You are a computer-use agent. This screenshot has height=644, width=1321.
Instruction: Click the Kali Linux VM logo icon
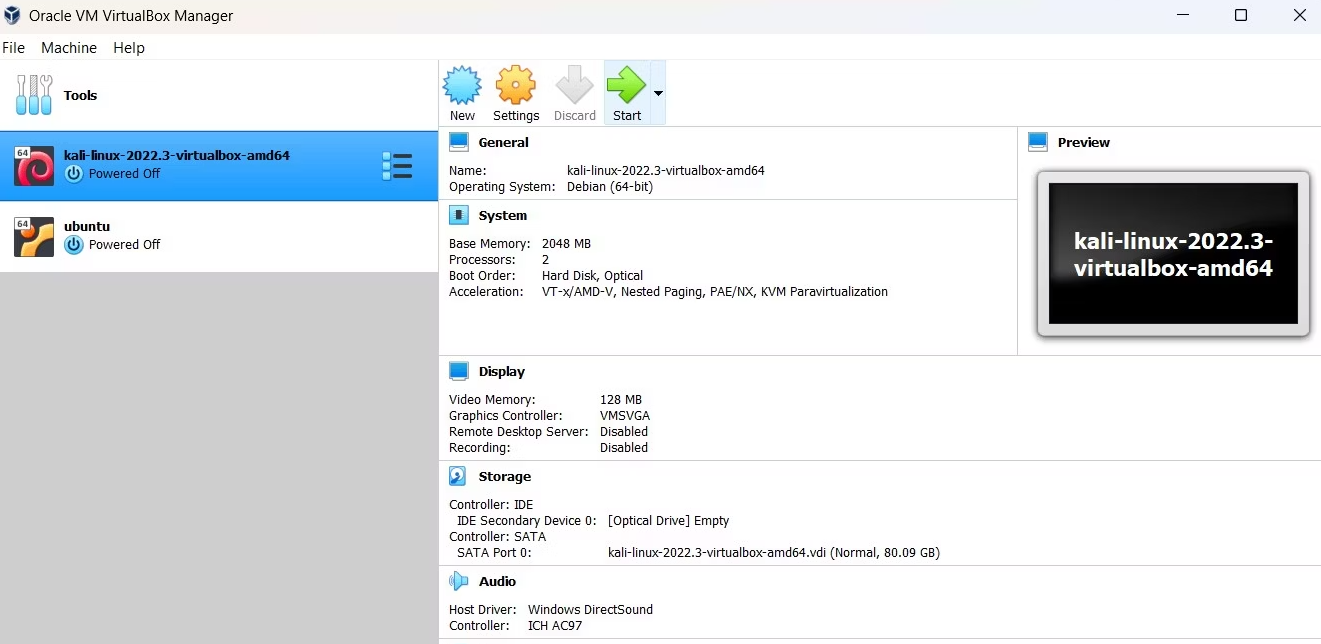pyautogui.click(x=34, y=166)
